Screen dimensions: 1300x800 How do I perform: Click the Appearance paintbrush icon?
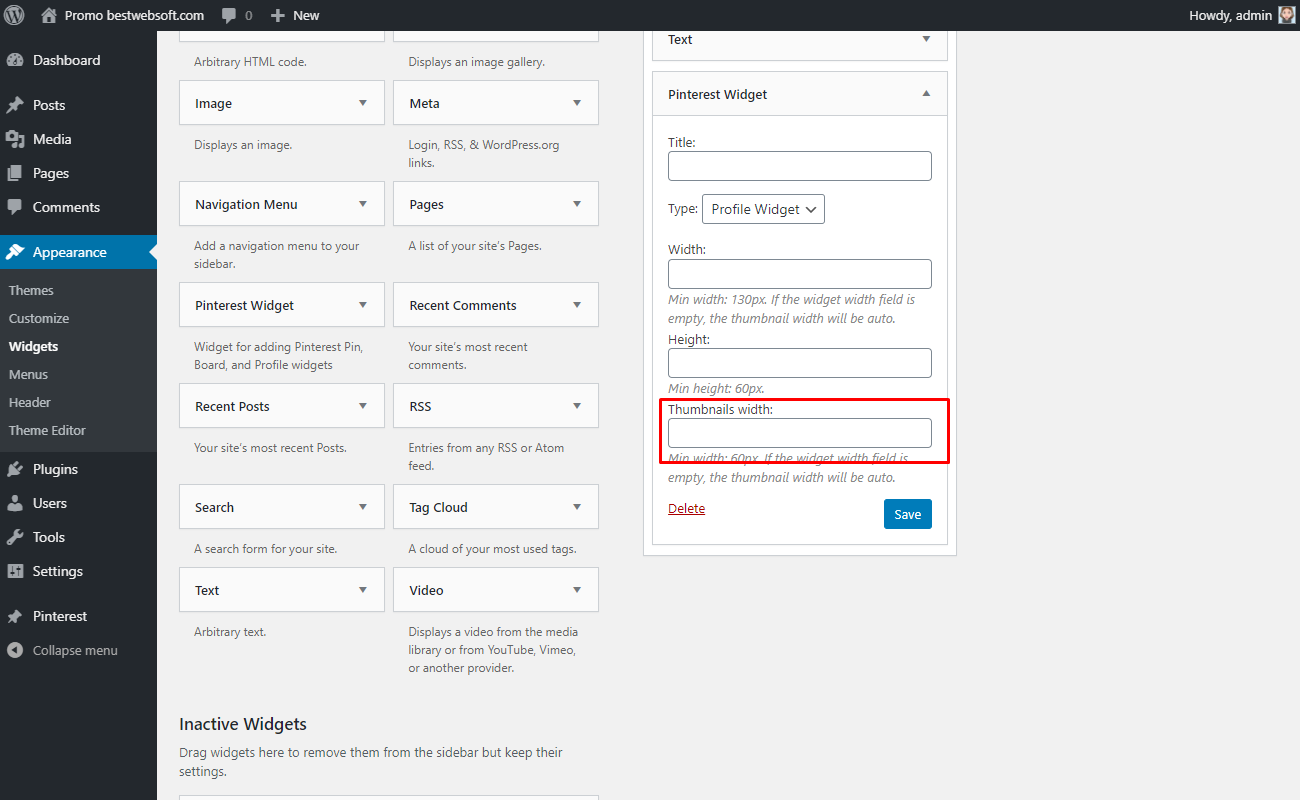[15, 252]
